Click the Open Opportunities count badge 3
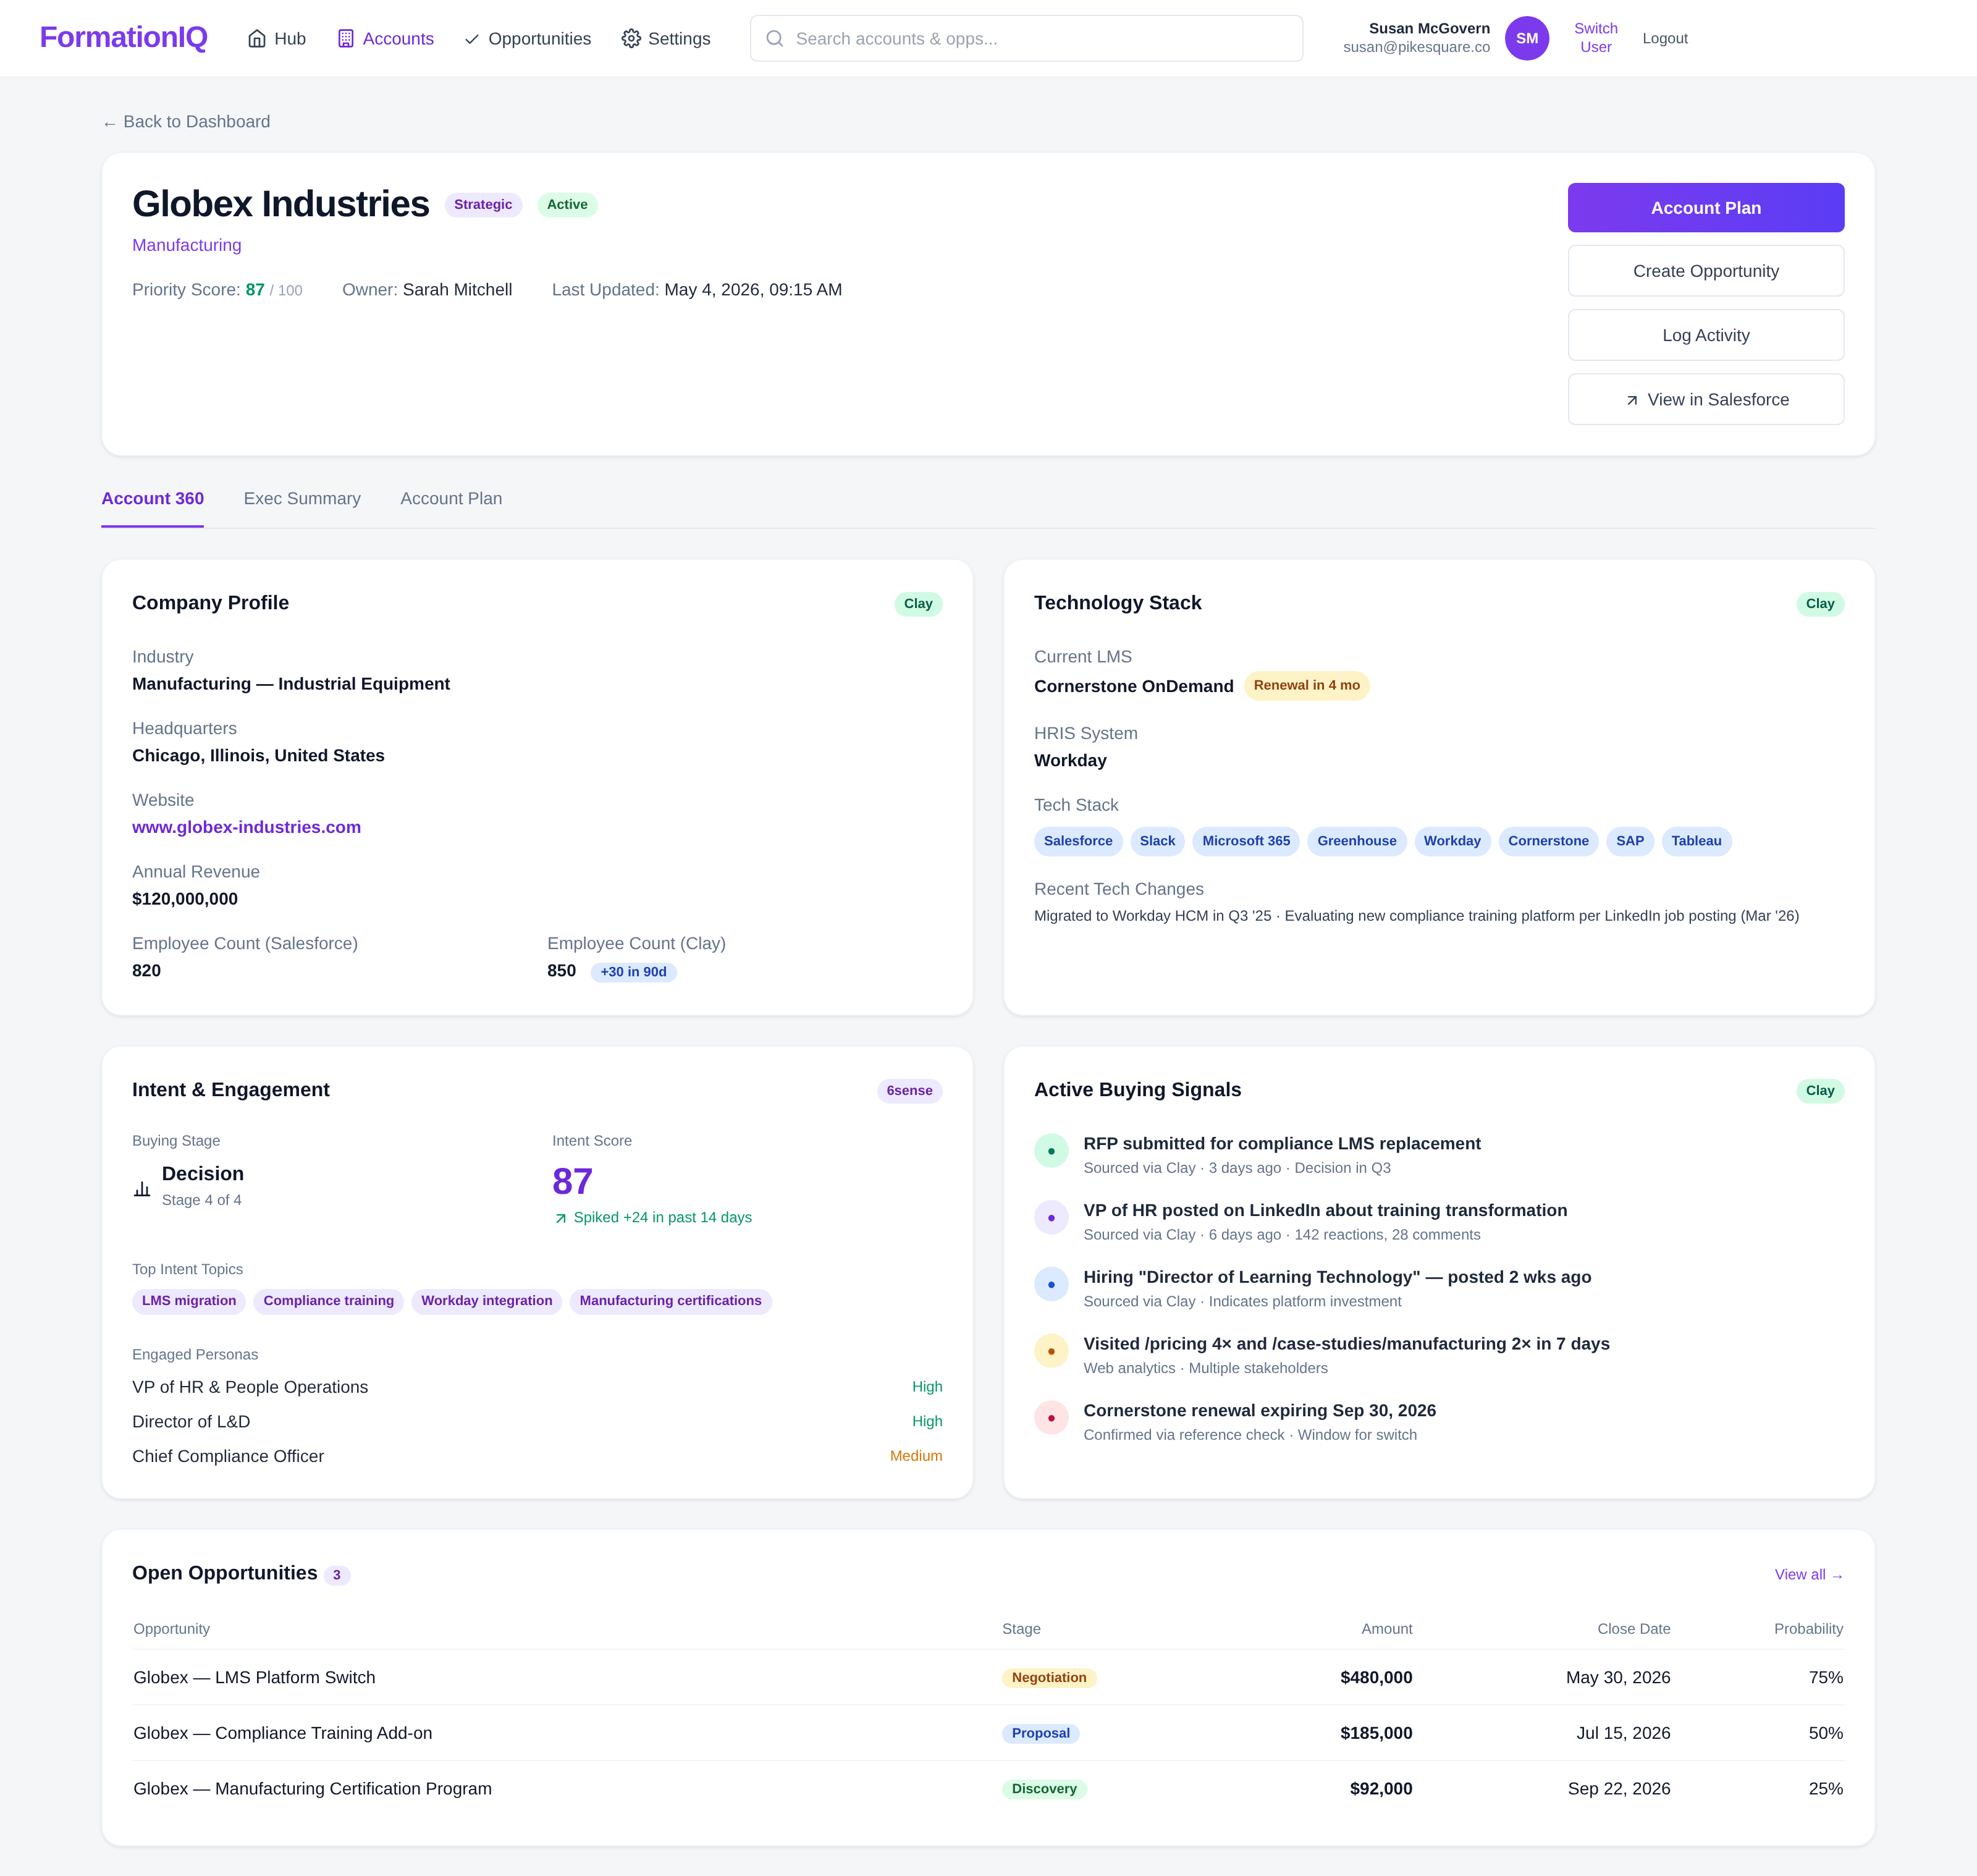Image resolution: width=1977 pixels, height=1876 pixels. [337, 1575]
